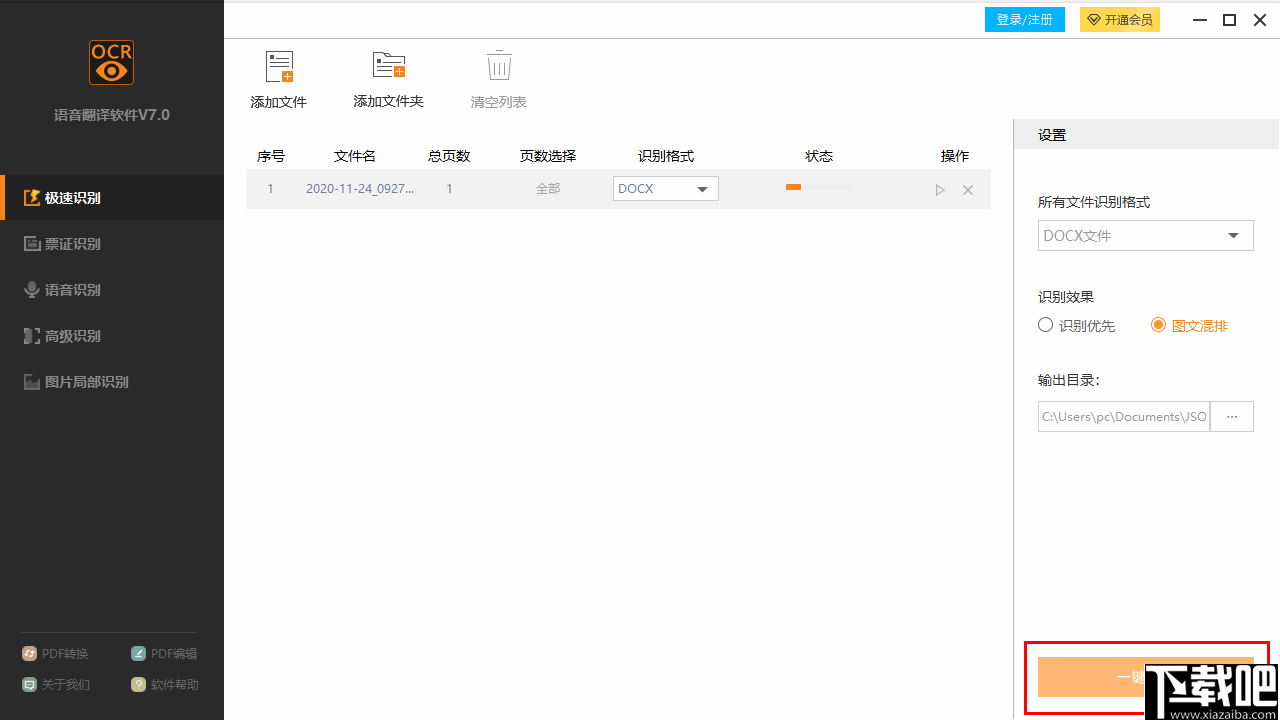Viewport: 1280px width, 720px height.
Task: Open the 软件帮助 help option
Action: (164, 684)
